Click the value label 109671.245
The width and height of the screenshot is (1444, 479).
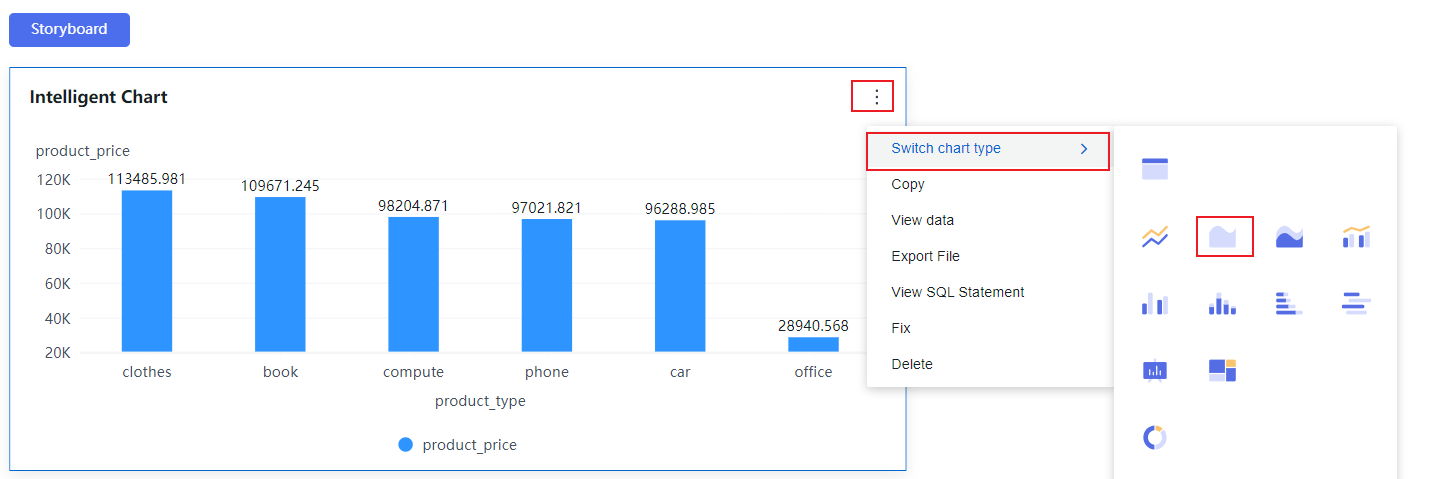pyautogui.click(x=280, y=186)
